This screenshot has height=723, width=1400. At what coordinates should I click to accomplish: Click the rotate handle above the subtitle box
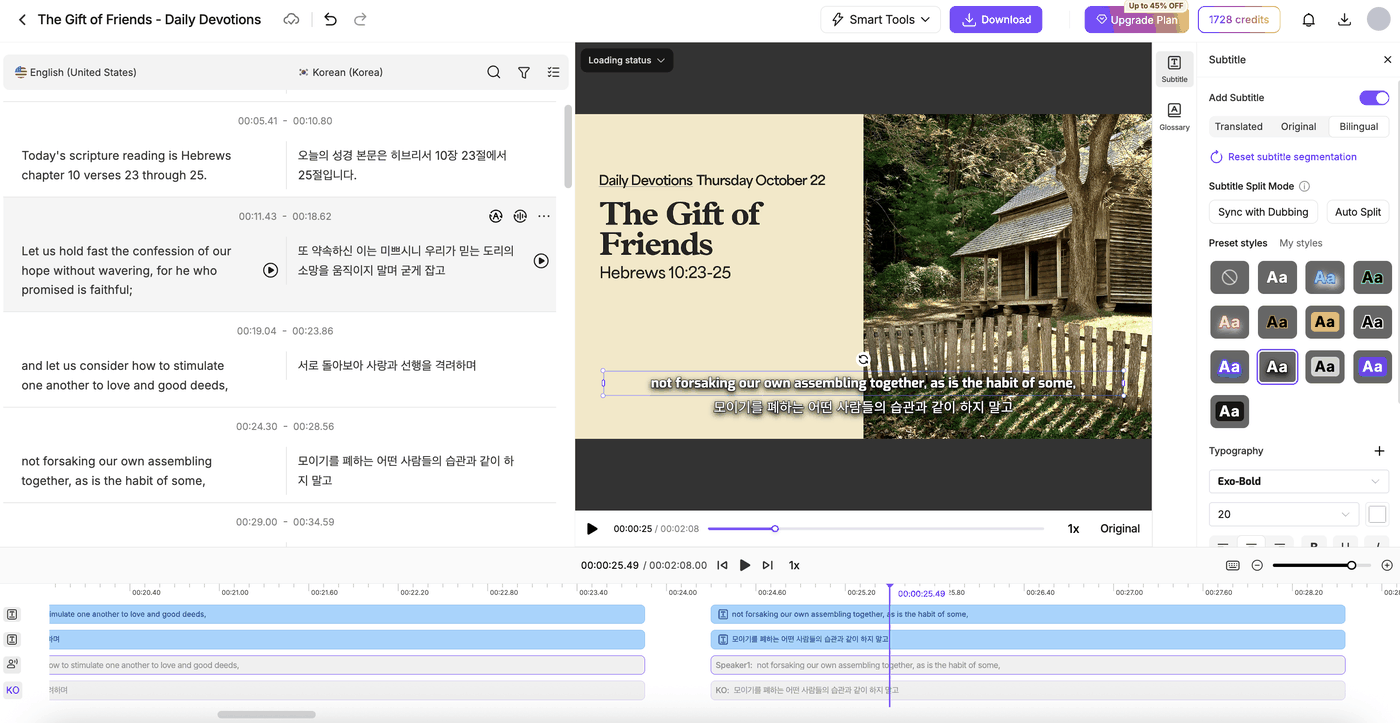[x=863, y=360]
